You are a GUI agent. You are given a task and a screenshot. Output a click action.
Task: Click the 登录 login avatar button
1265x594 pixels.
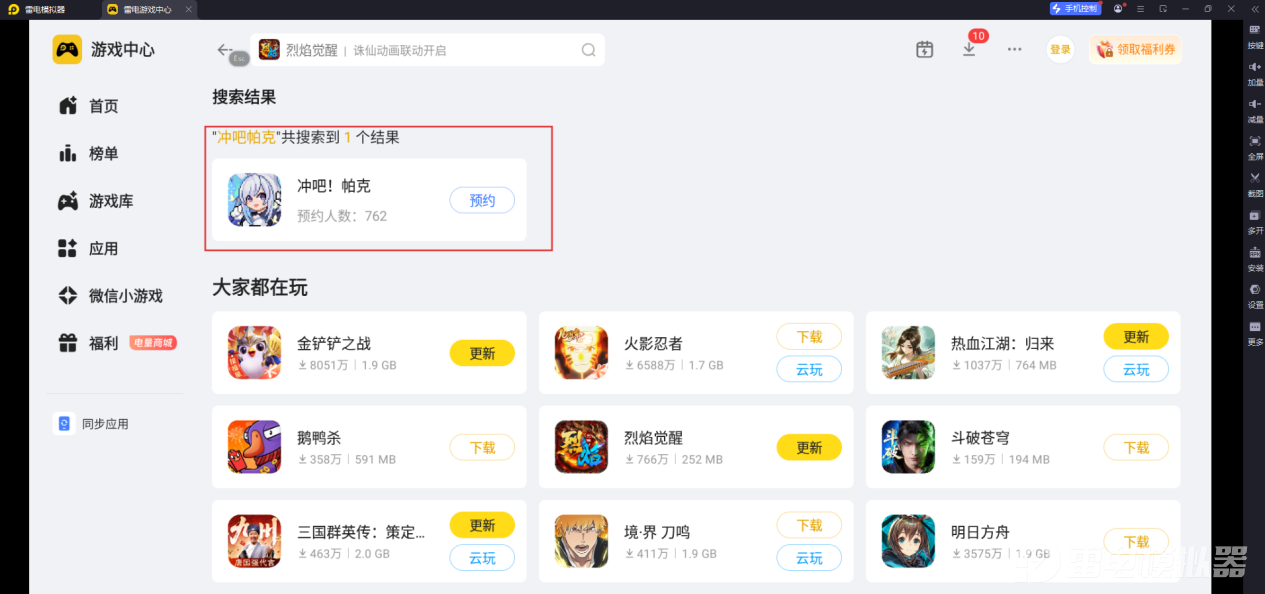click(1060, 49)
